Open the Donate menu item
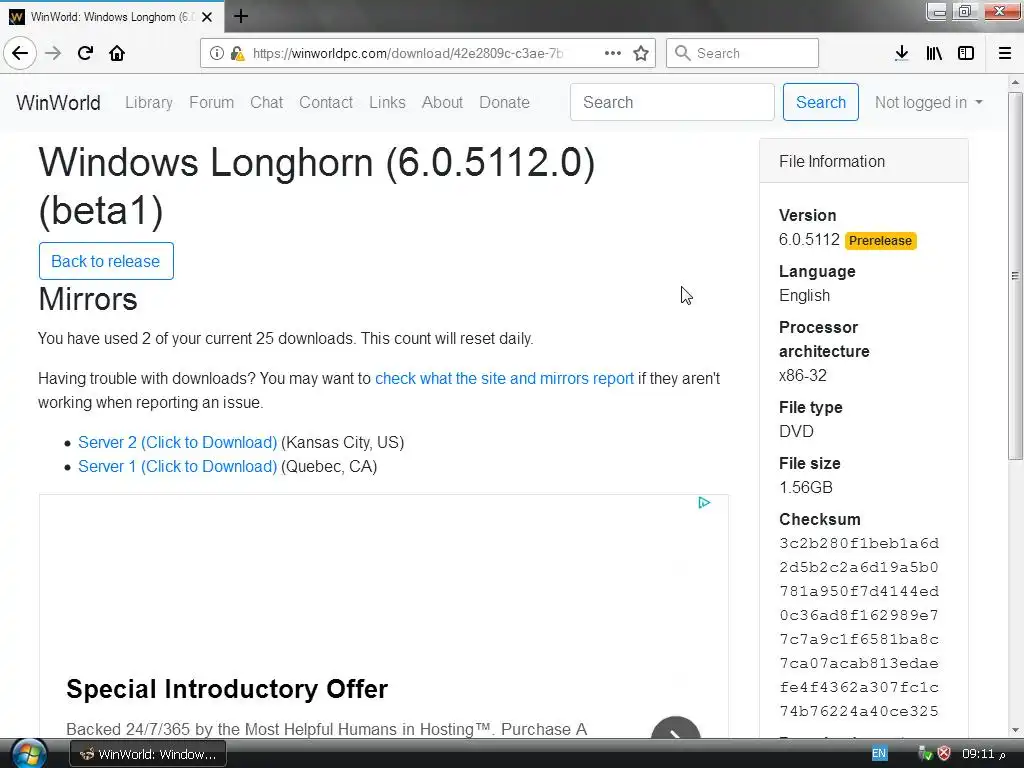 click(x=504, y=103)
